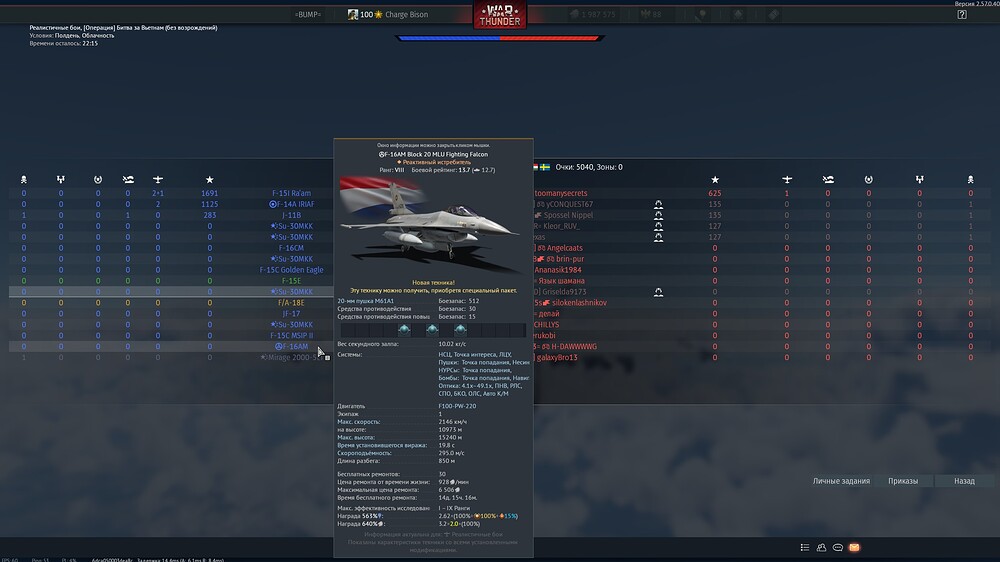Select the F-16AM row in left team
The width and height of the screenshot is (1000, 562).
[171, 346]
